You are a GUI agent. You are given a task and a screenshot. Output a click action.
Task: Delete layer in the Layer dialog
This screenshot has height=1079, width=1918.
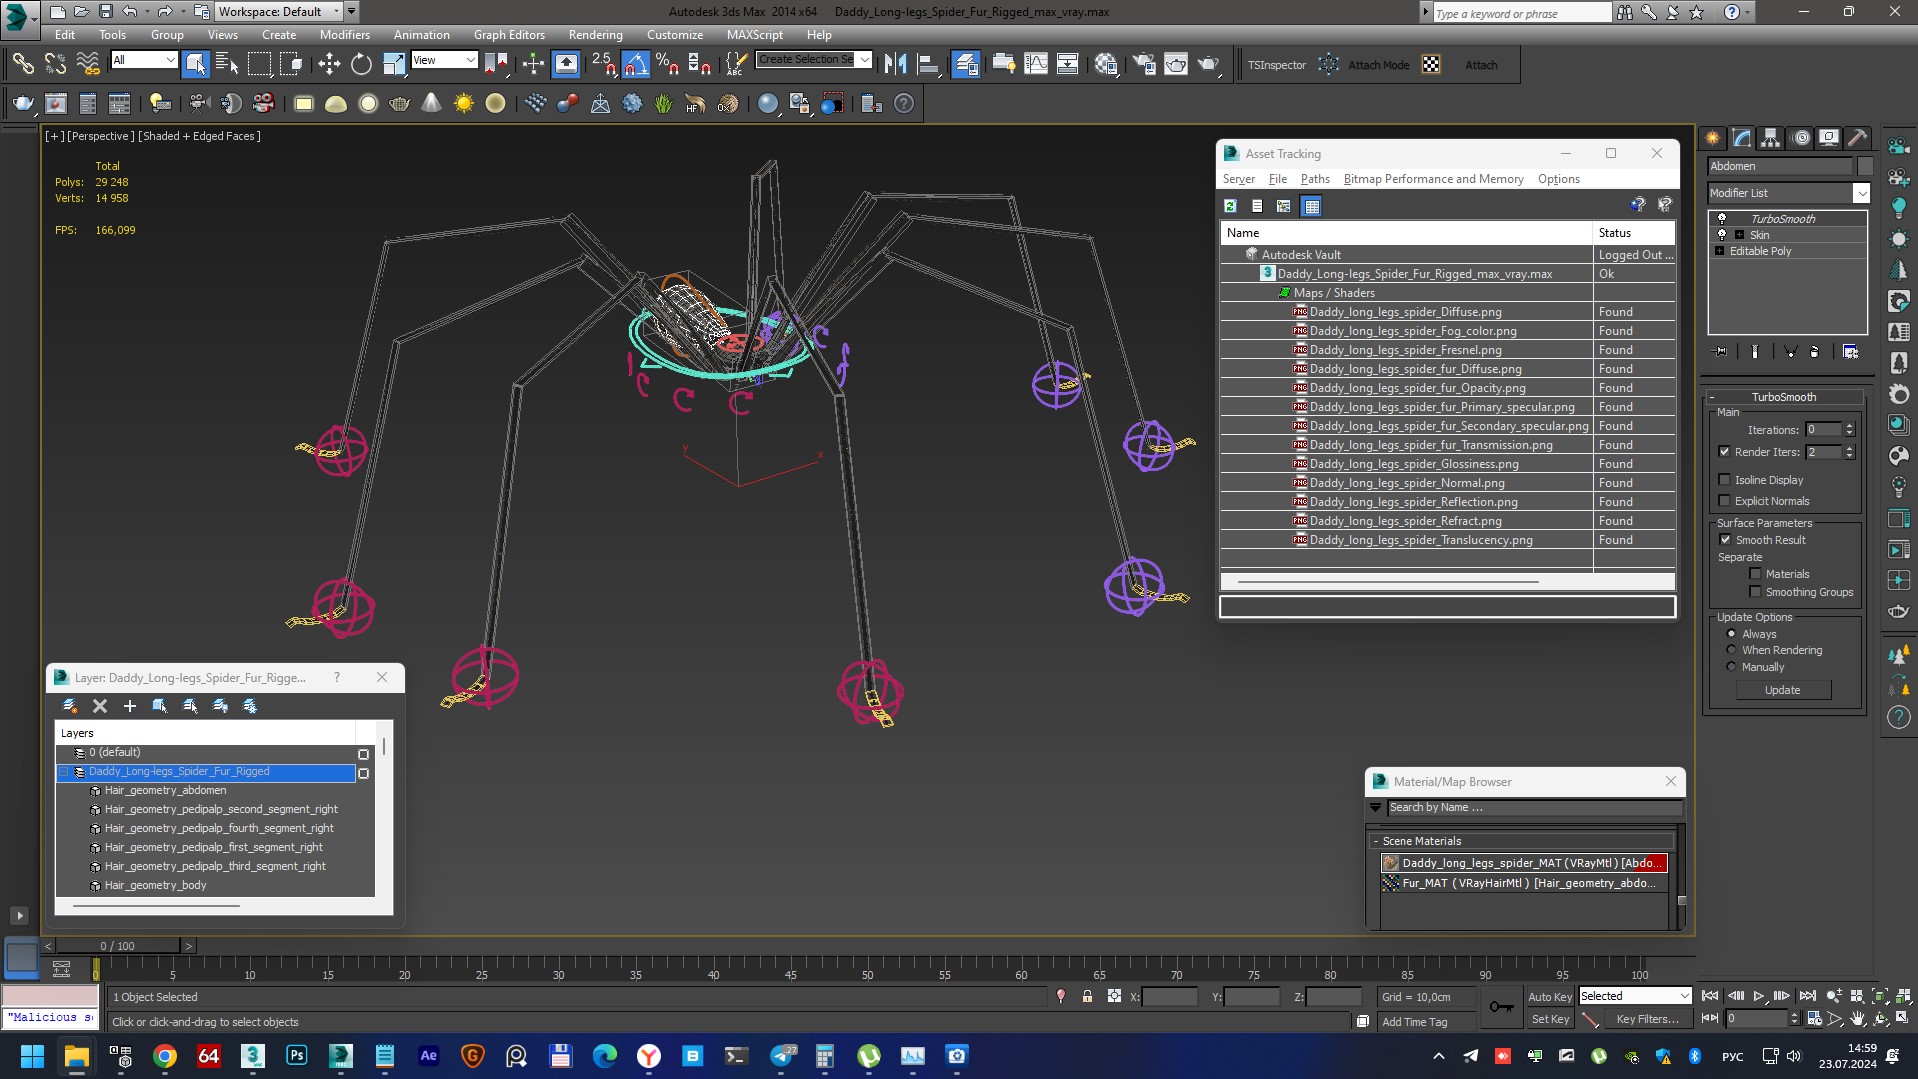point(100,706)
